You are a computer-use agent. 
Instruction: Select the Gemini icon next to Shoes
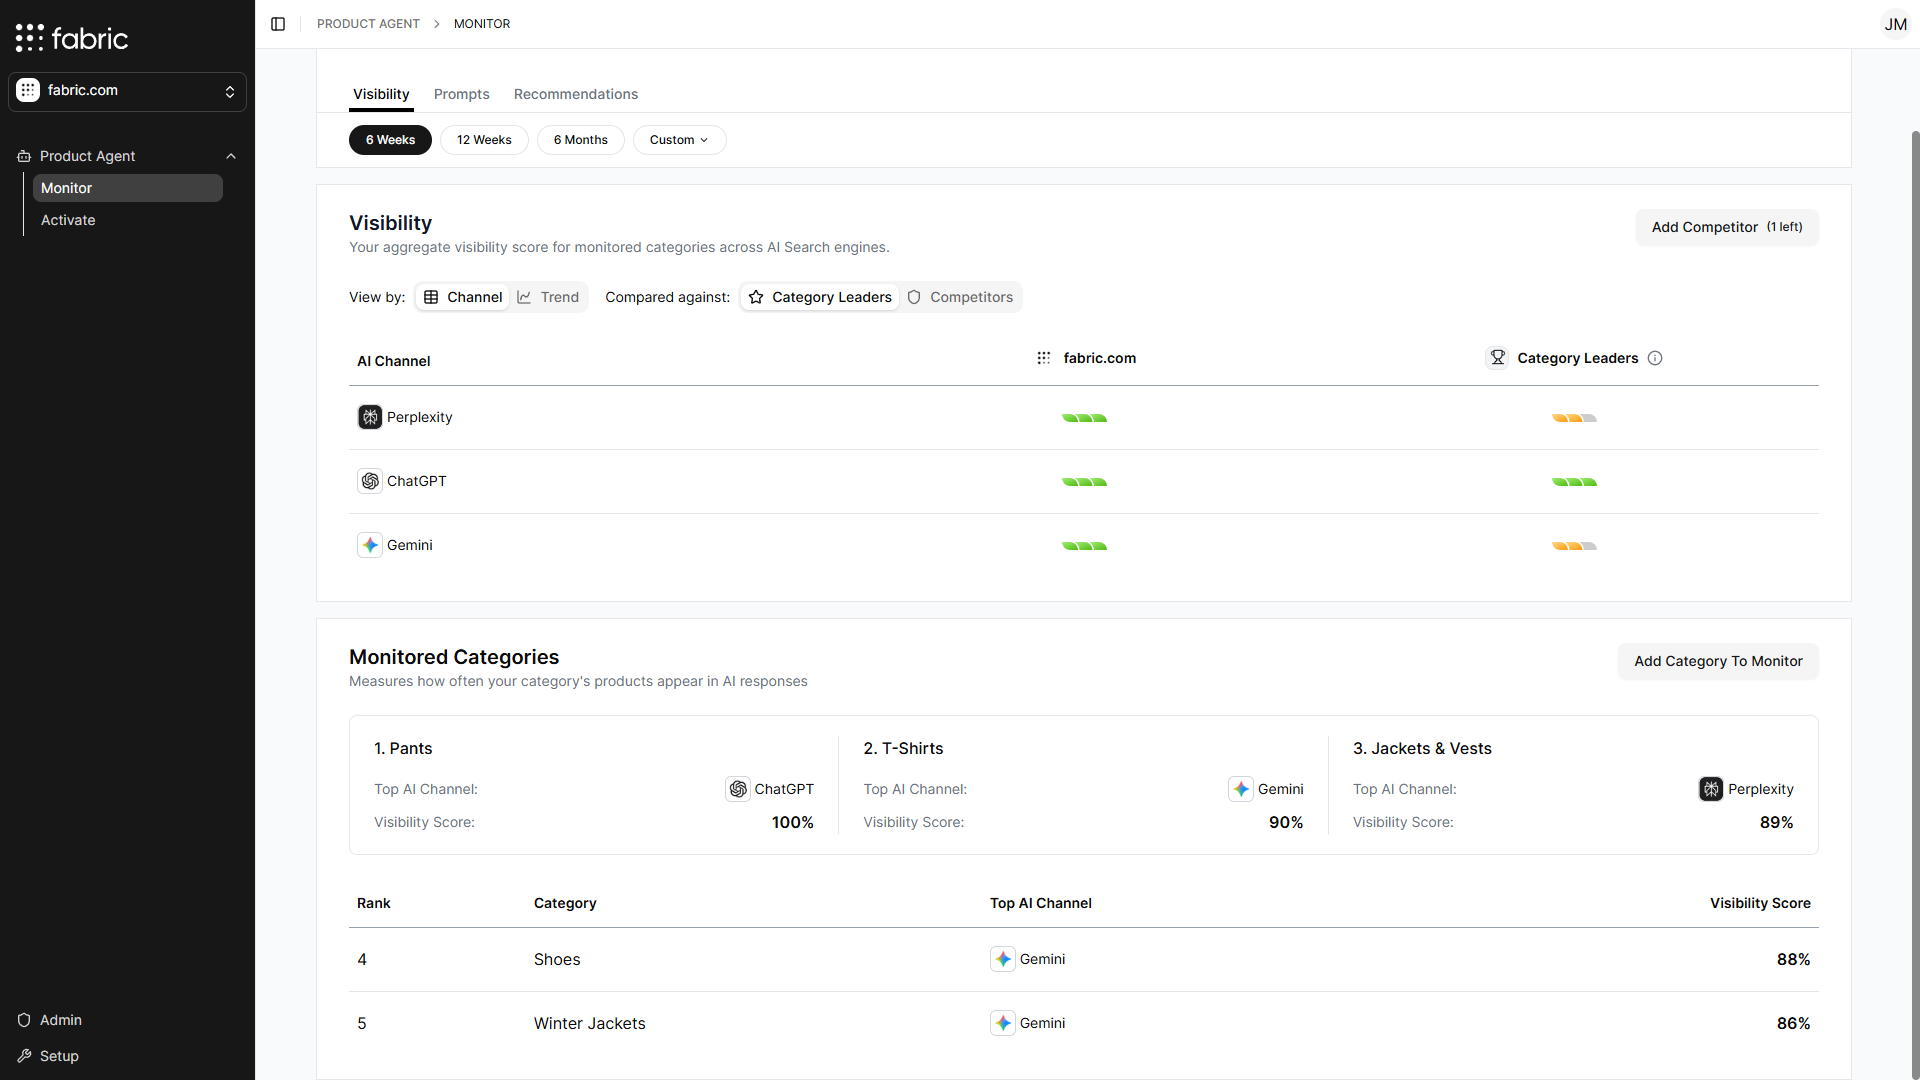pyautogui.click(x=1004, y=959)
